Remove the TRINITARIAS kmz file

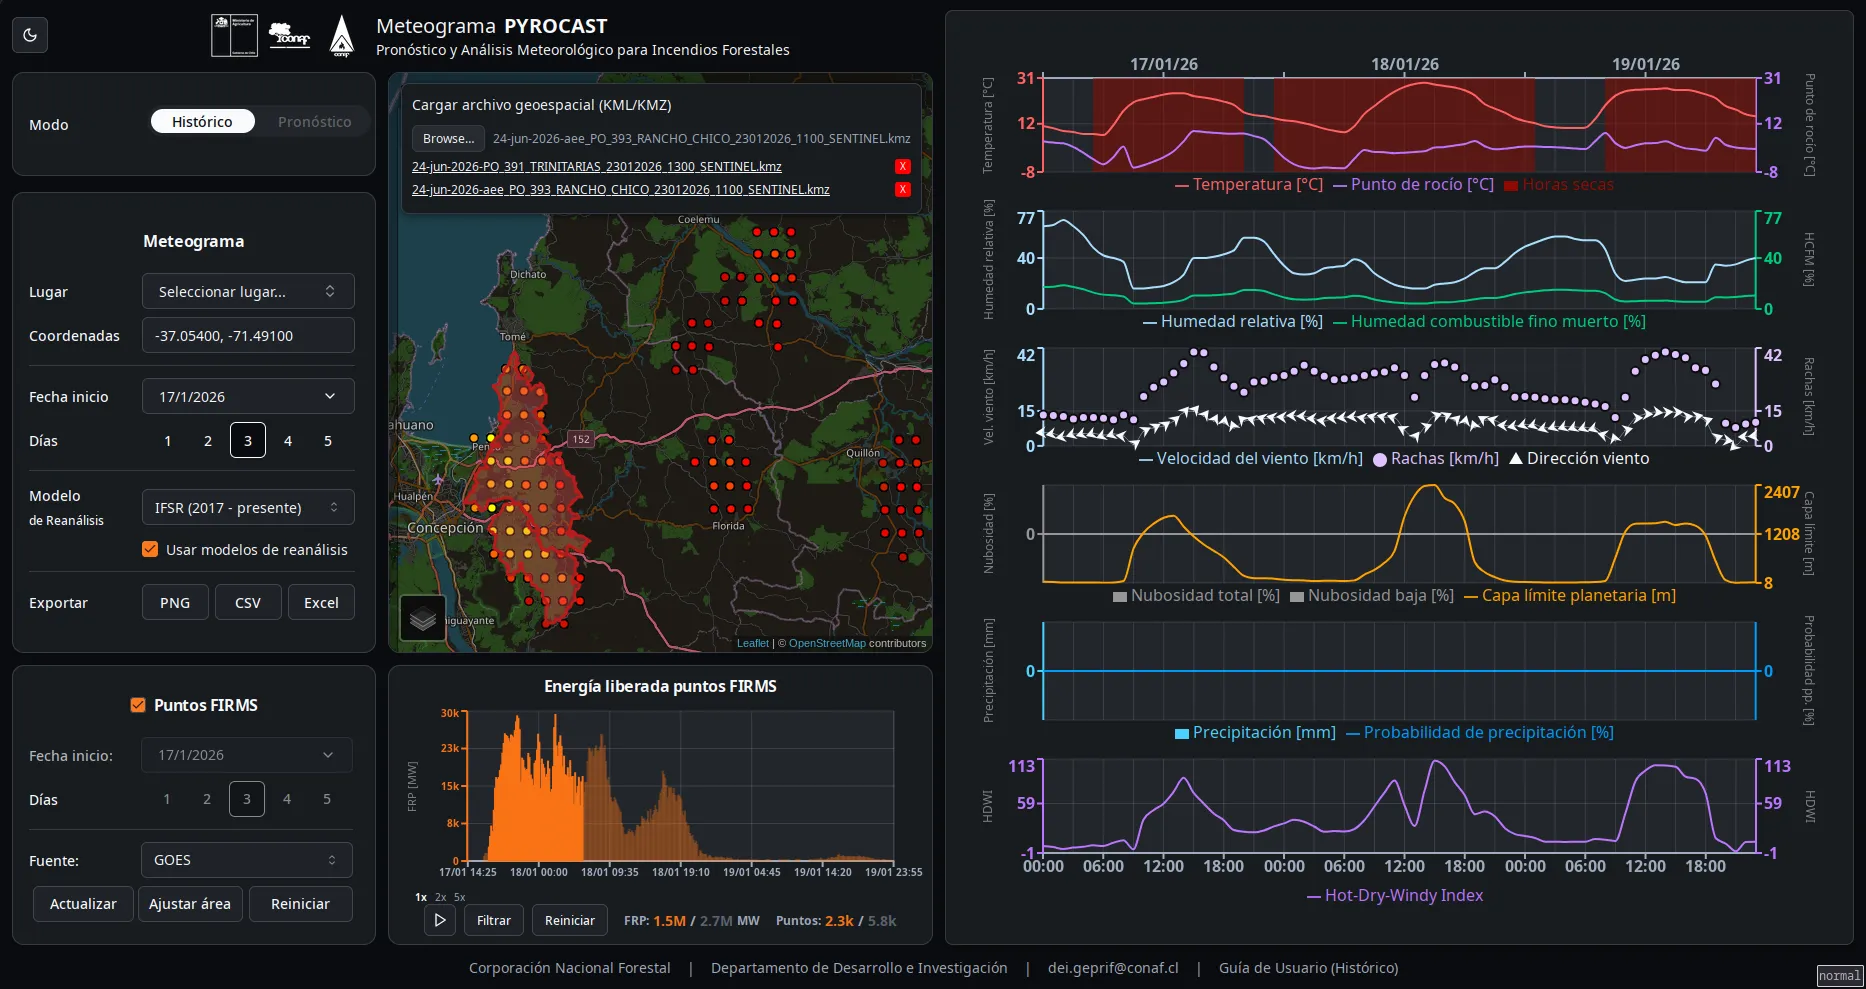point(903,167)
